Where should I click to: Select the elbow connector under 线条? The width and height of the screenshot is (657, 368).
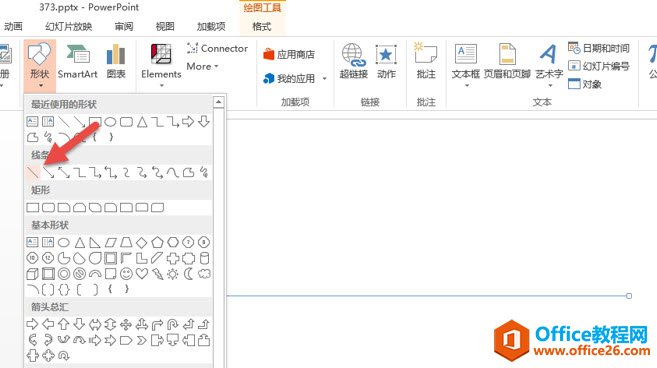coord(80,172)
